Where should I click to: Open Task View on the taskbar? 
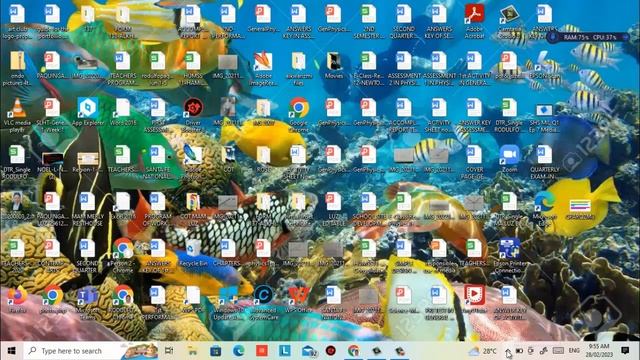click(x=169, y=351)
